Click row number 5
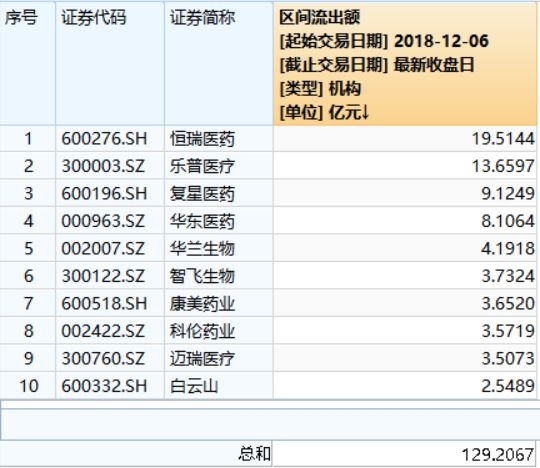The height and width of the screenshot is (468, 540). pos(29,249)
